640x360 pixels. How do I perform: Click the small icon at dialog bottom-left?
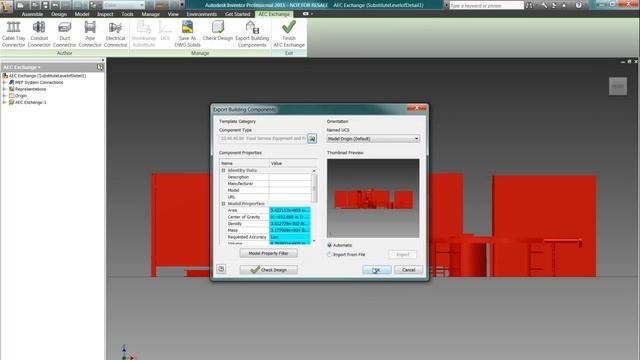[221, 269]
